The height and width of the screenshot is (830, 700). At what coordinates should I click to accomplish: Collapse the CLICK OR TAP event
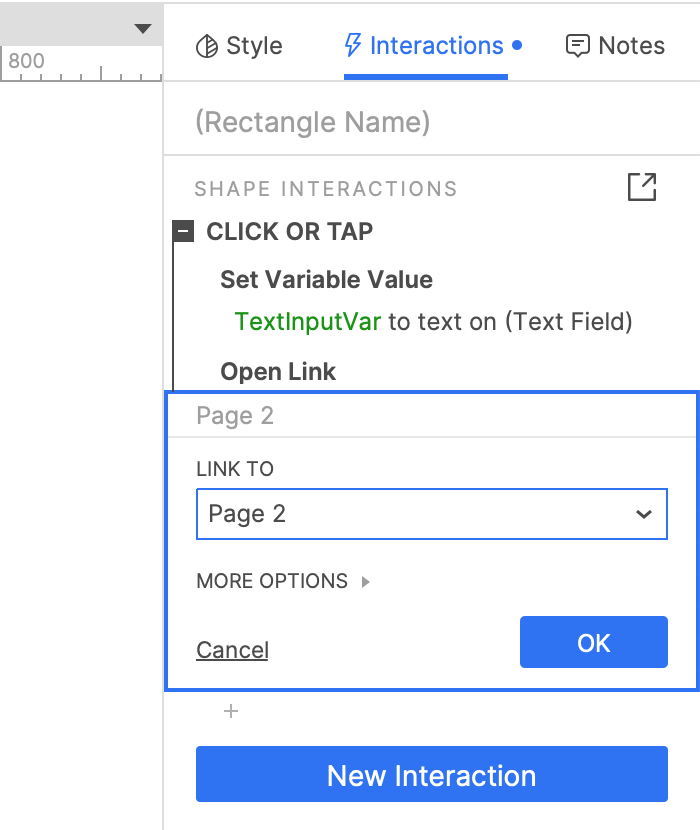coord(183,232)
